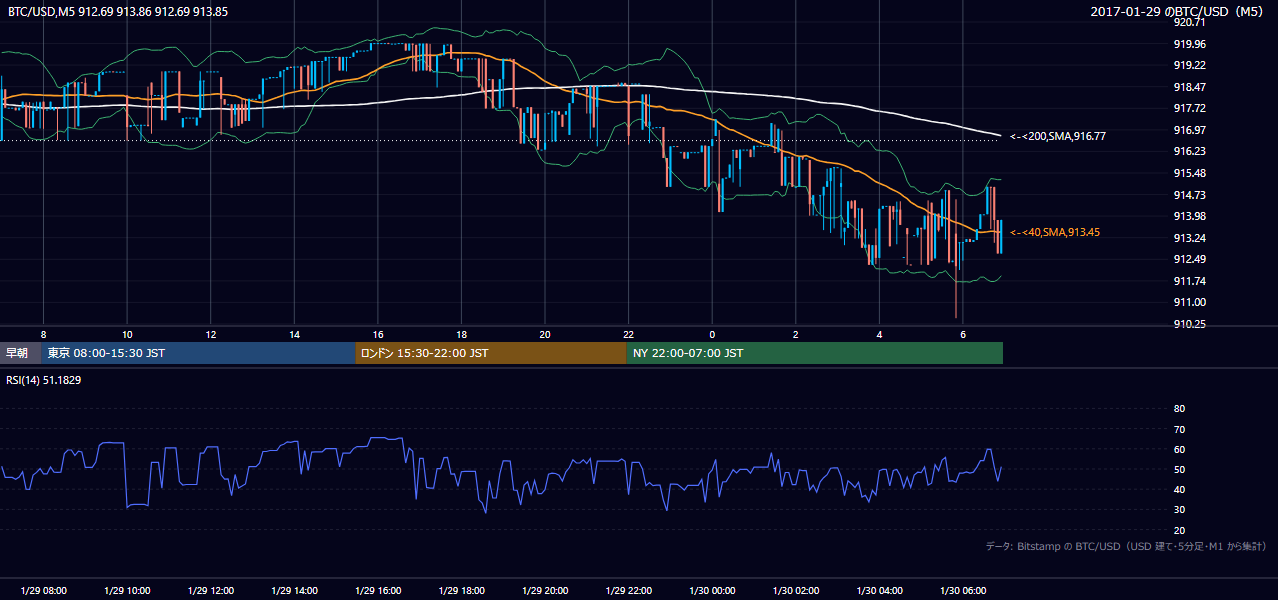Screen dimensions: 1278x600
Task: Select the 東京 08:00-15:30 JST session bar
Action: pos(198,353)
